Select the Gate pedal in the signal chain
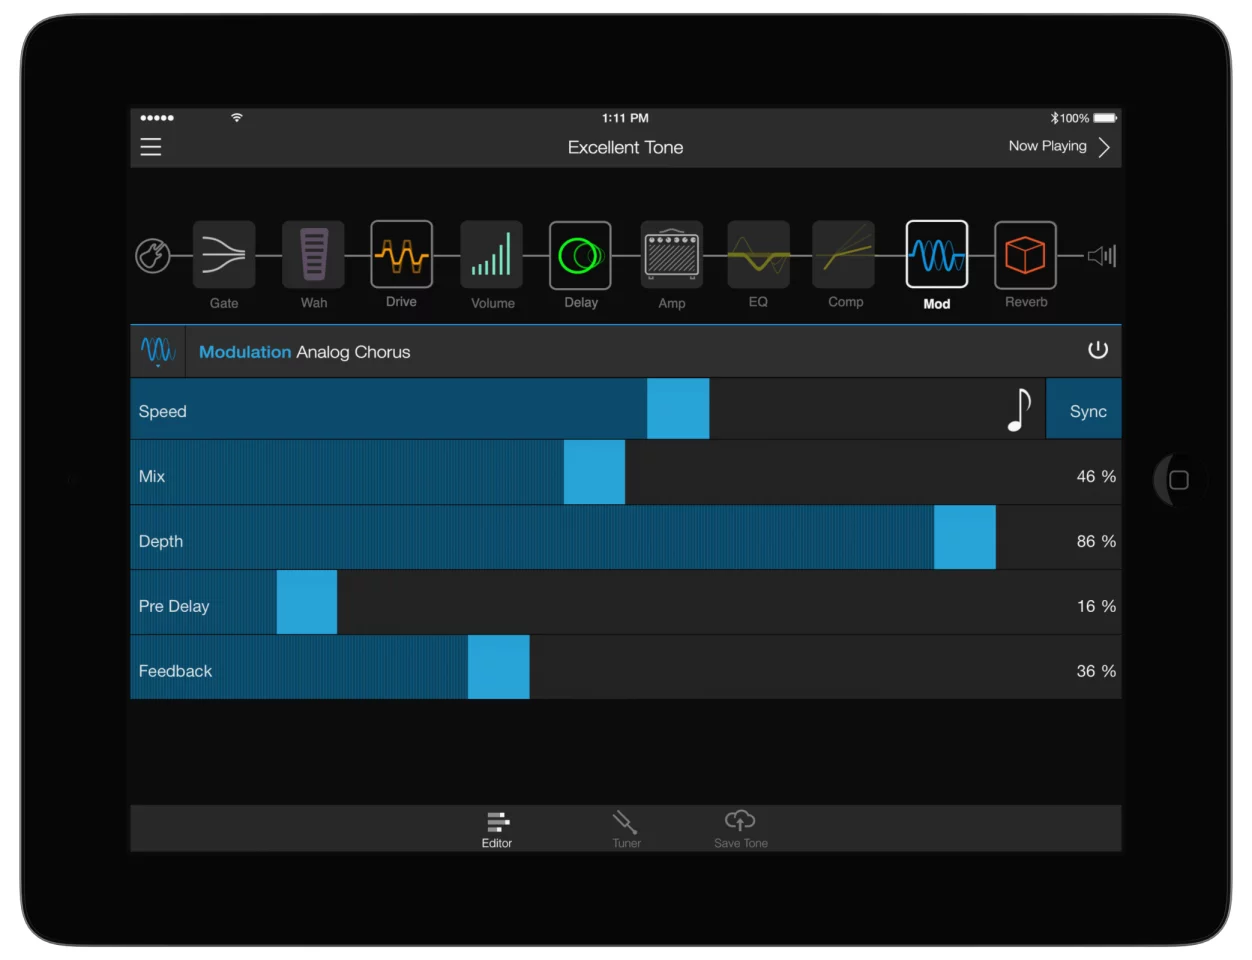 click(x=223, y=255)
